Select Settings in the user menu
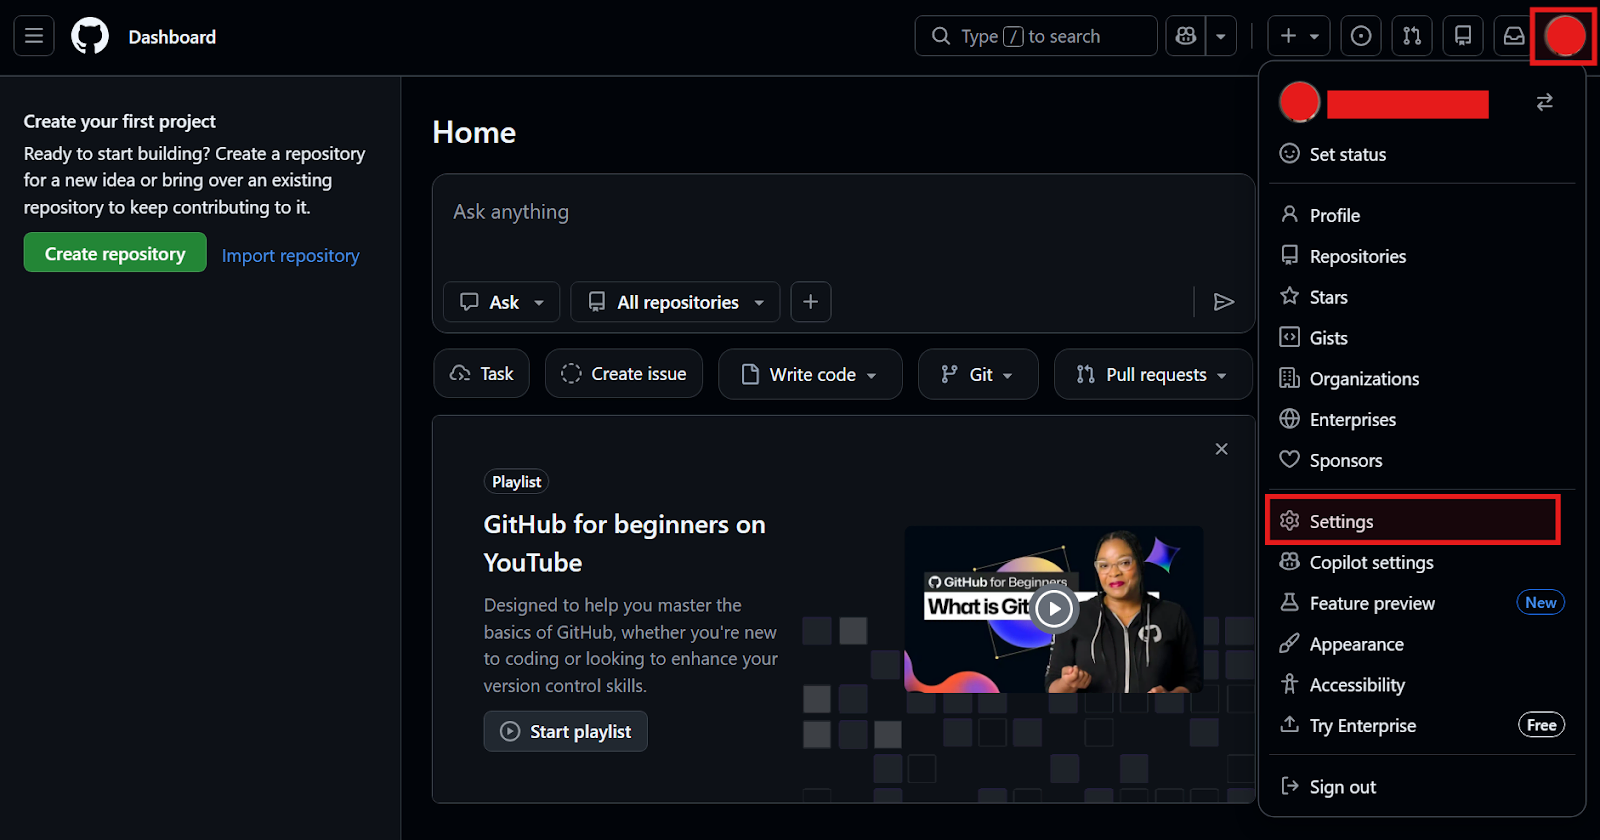 click(1341, 521)
